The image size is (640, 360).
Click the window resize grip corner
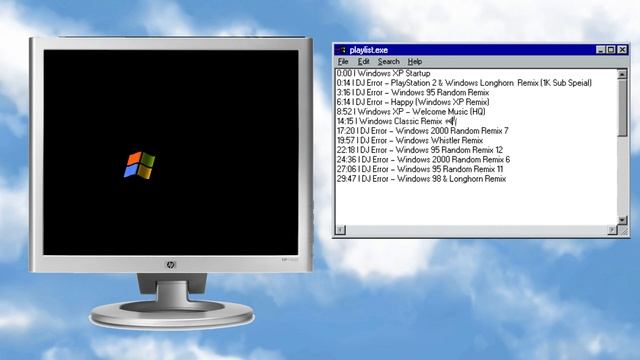[x=623, y=231]
